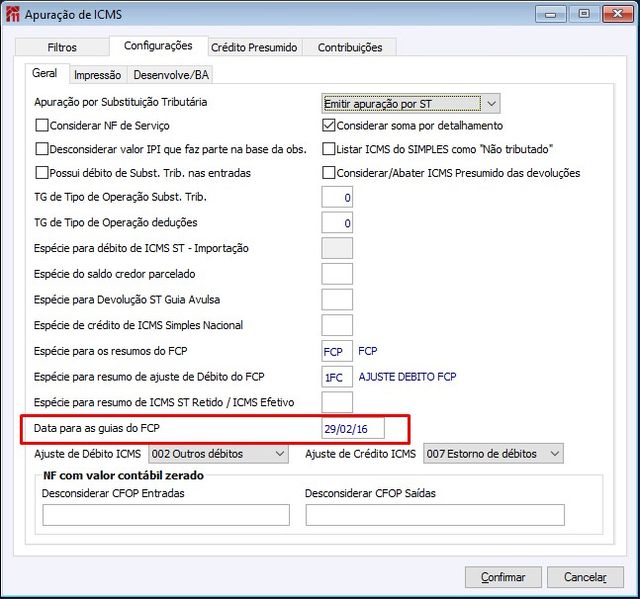Enable Considerar/Abater ICMS Presumido das devoluções
Image resolution: width=640 pixels, height=599 pixels.
(x=329, y=173)
